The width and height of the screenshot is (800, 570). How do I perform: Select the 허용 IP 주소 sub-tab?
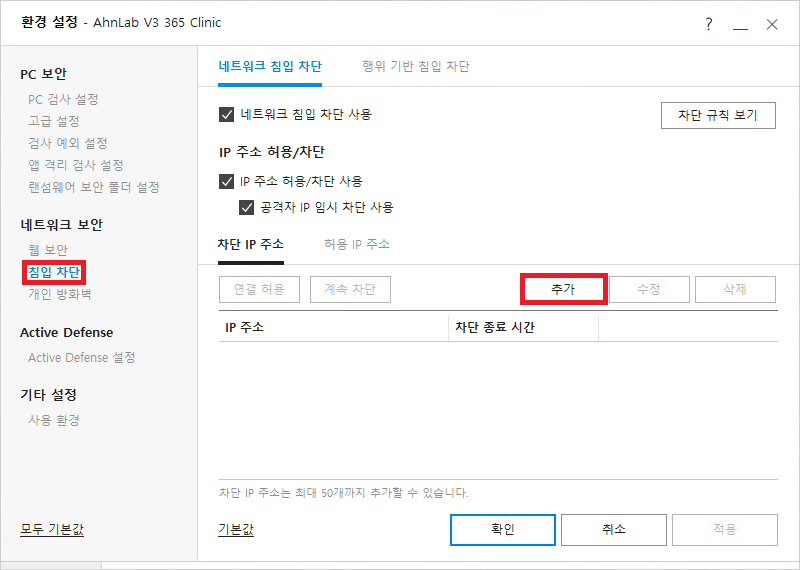click(x=357, y=244)
